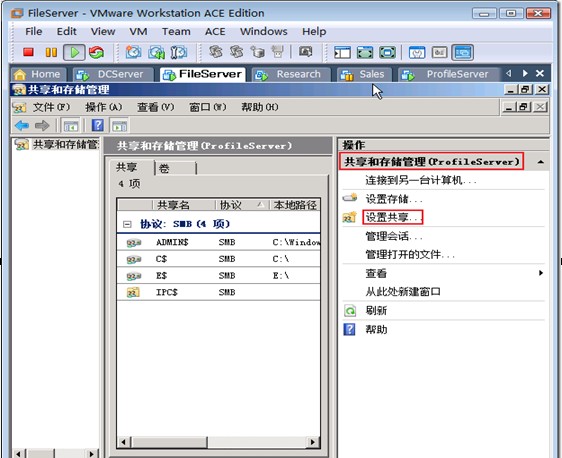Select the ADMIN$ share row

(218, 242)
